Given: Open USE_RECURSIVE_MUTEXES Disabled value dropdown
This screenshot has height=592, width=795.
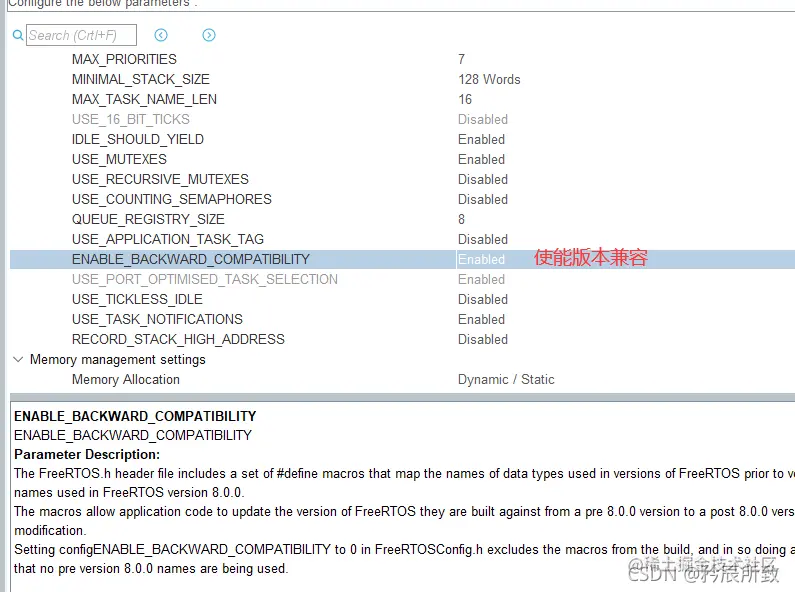Looking at the screenshot, I should tap(483, 179).
